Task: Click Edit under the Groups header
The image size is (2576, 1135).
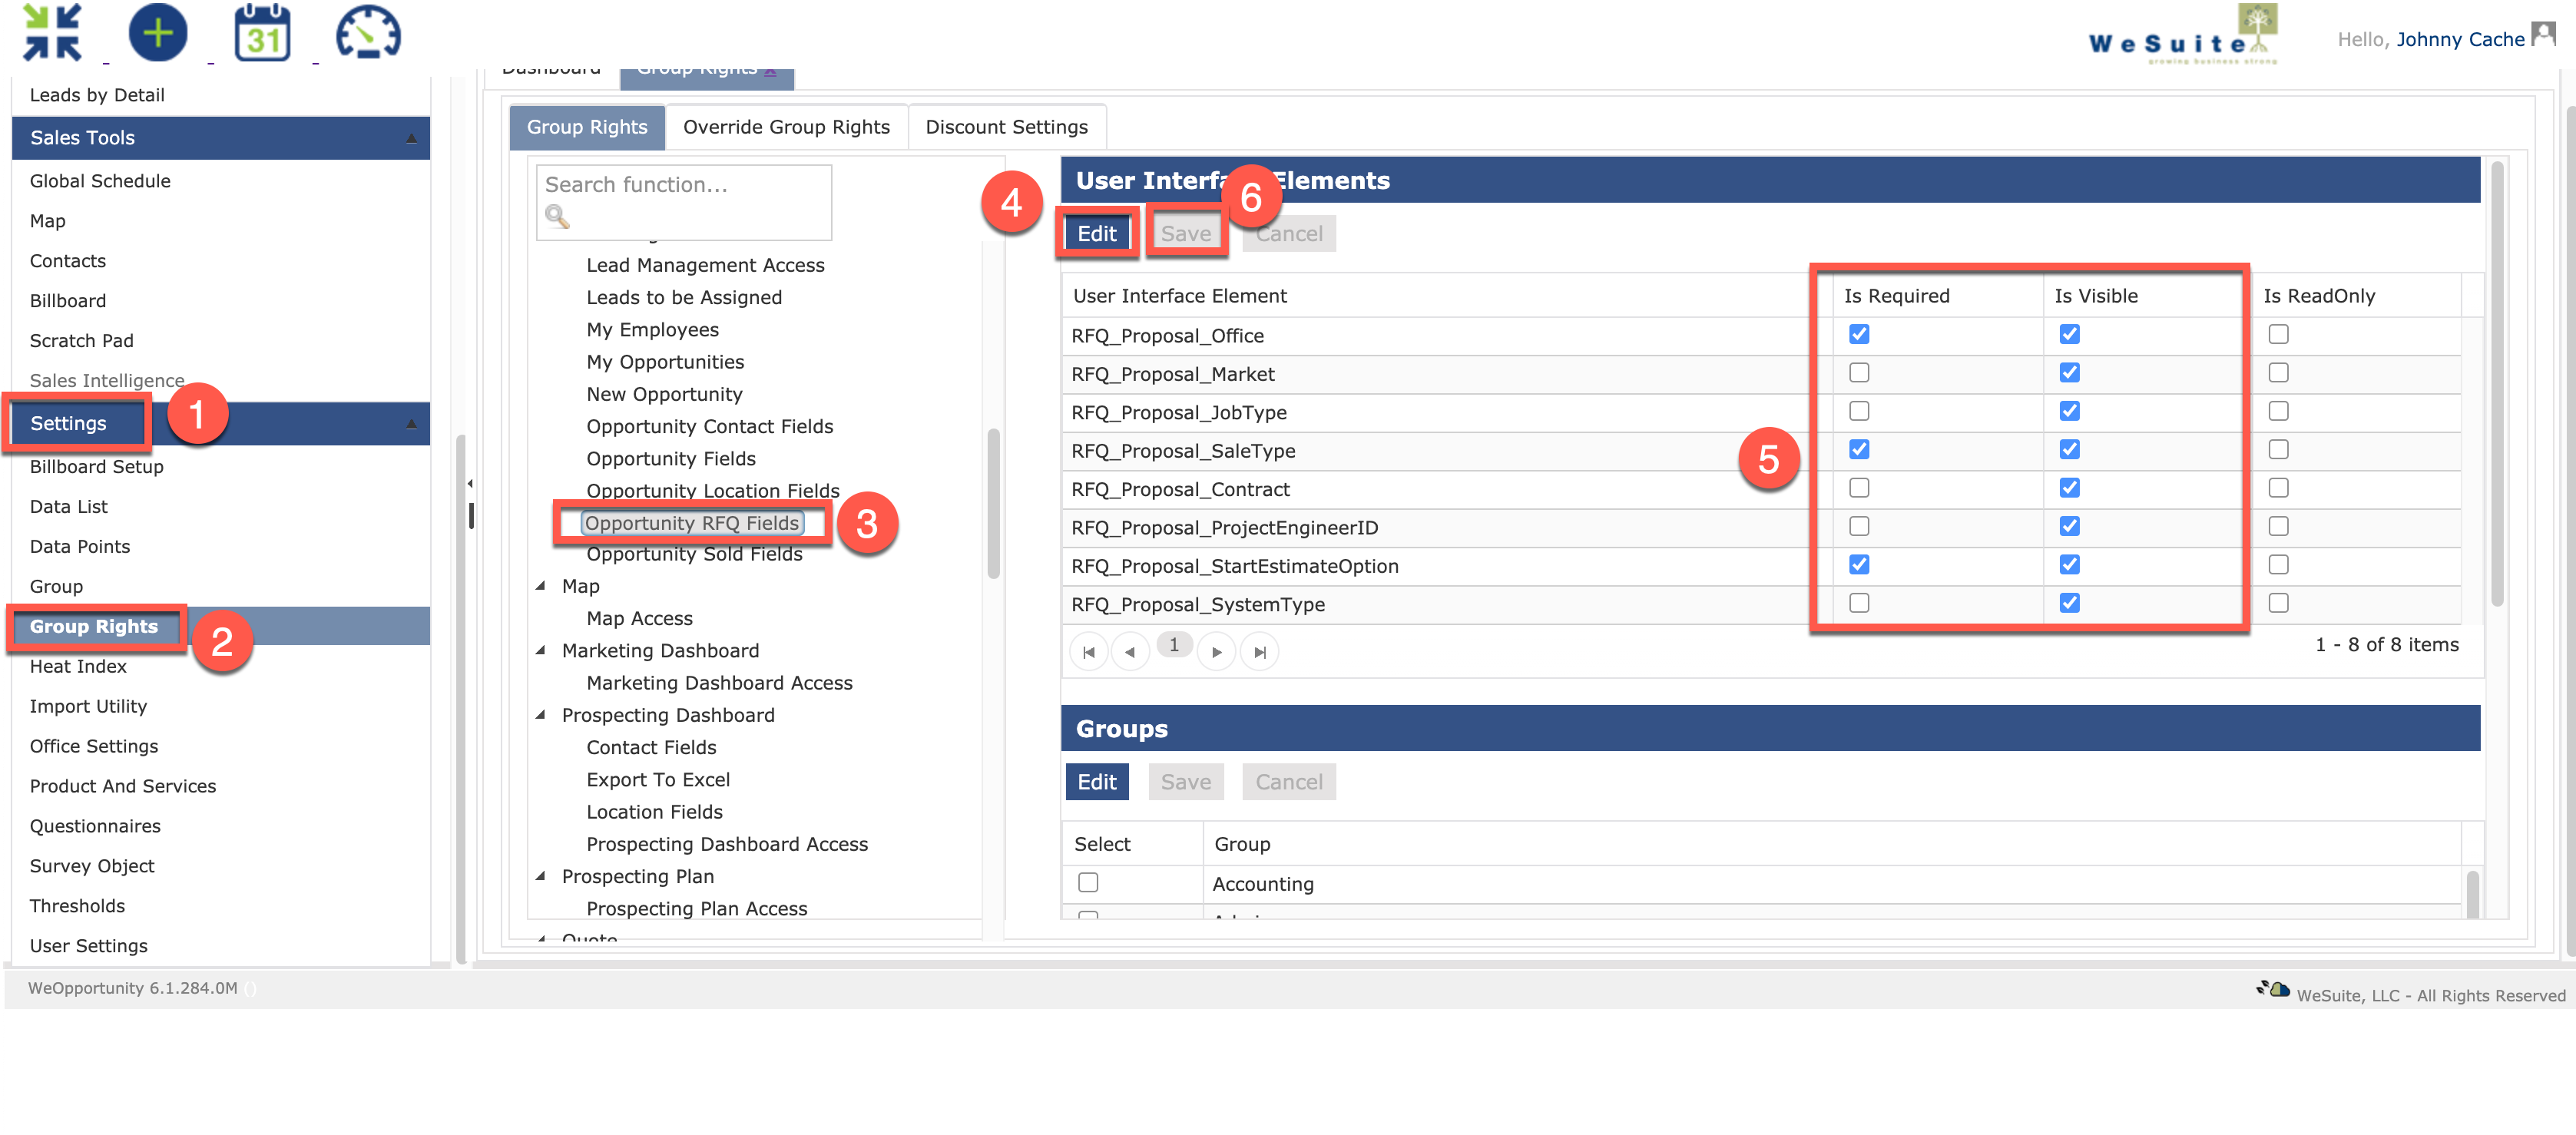Action: (1097, 781)
